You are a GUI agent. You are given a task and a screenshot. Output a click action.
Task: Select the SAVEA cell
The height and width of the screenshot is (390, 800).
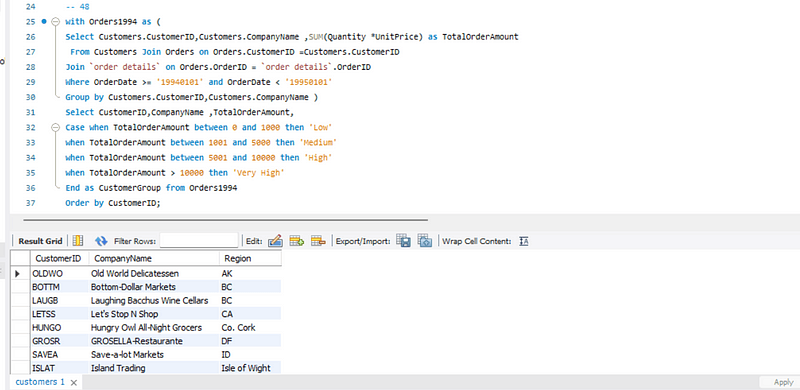point(60,354)
